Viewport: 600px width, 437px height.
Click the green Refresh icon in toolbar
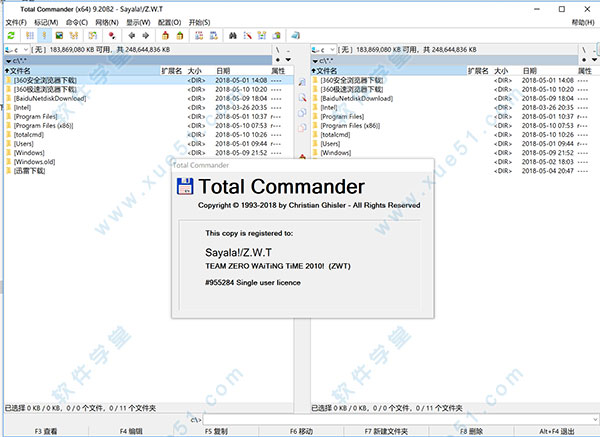tap(10, 35)
